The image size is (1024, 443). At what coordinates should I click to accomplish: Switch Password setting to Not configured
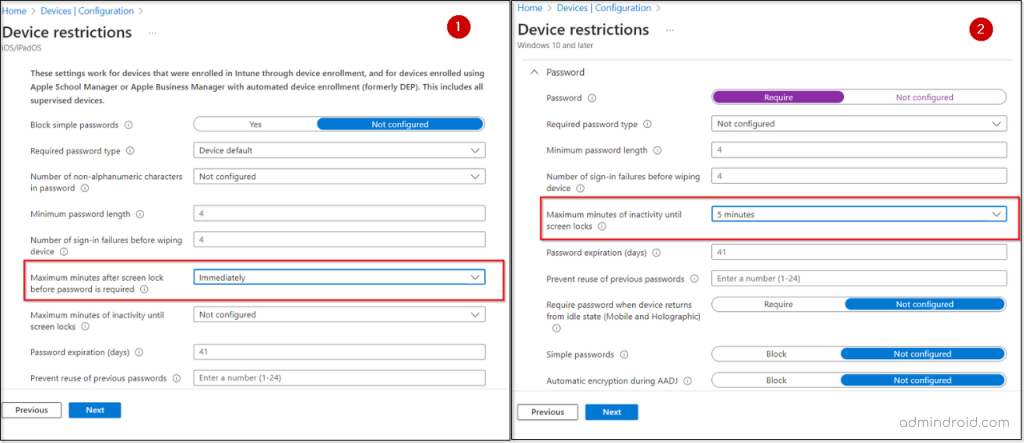[x=924, y=97]
